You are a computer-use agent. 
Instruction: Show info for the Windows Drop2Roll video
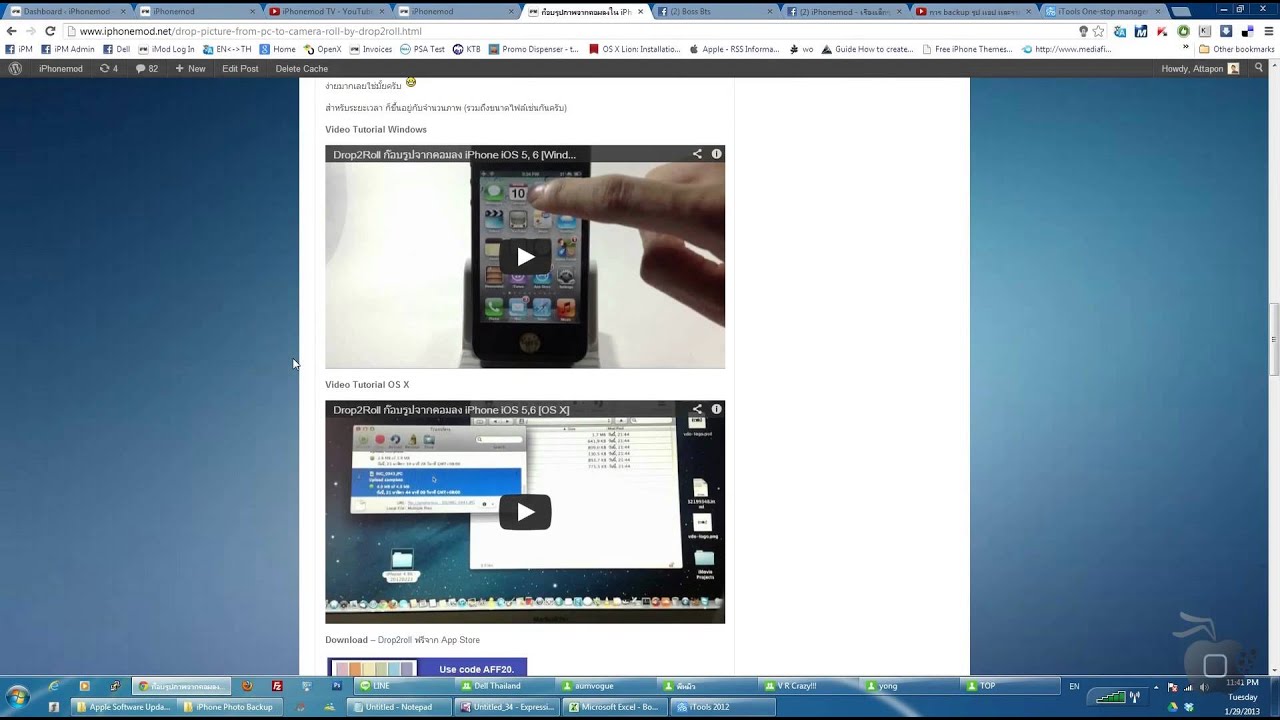click(x=716, y=154)
